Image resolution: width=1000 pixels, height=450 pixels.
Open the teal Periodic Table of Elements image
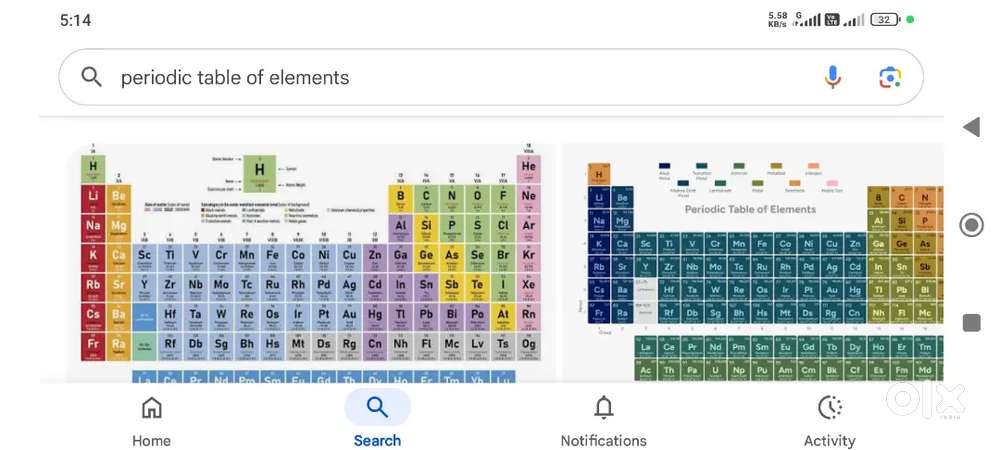click(753, 263)
